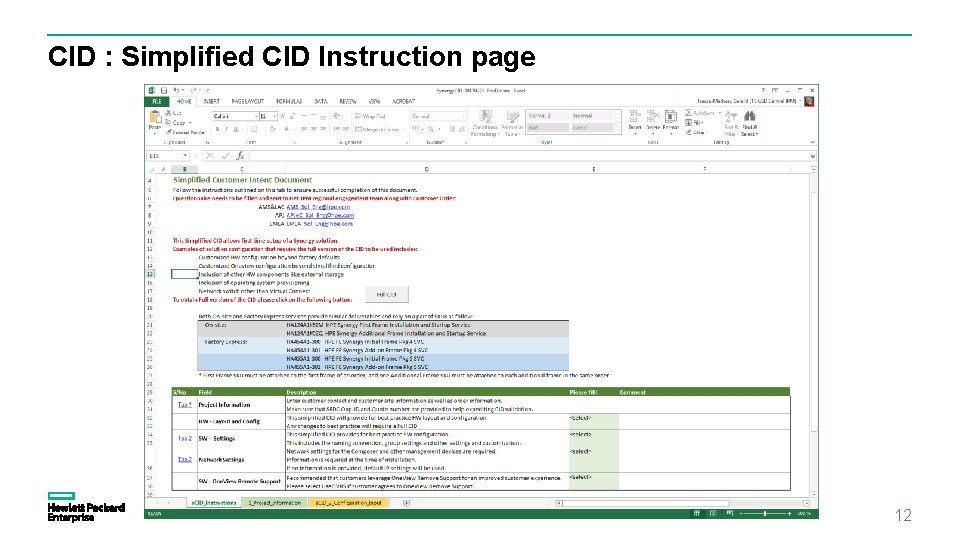
Task: Click the Copy icon in Clipboard group
Action: [168, 122]
